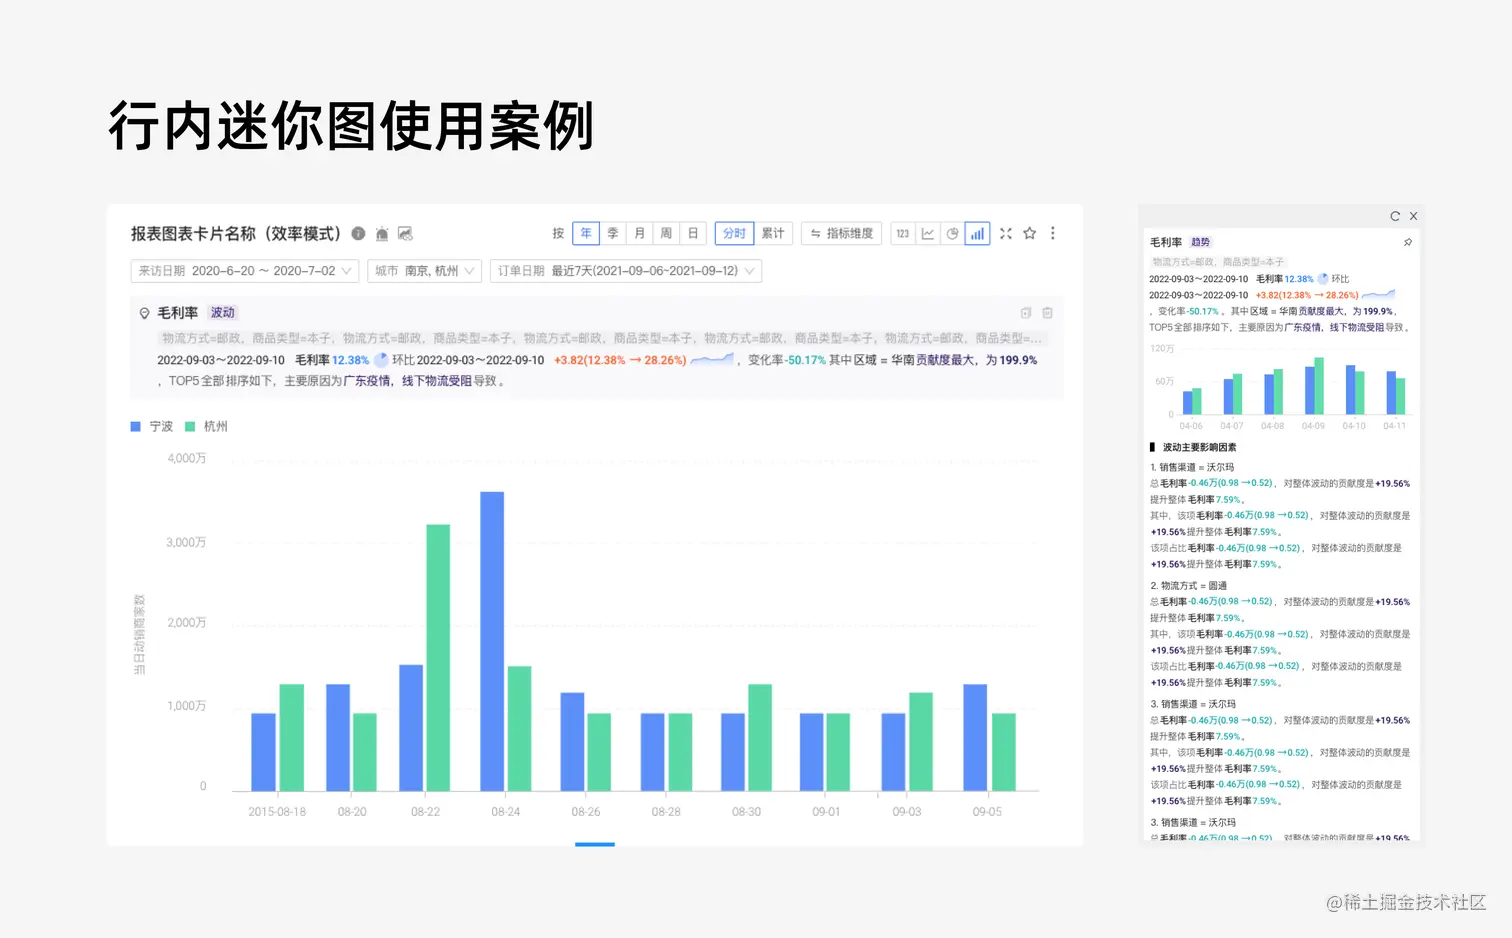Close the side panel with X

(x=1413, y=216)
